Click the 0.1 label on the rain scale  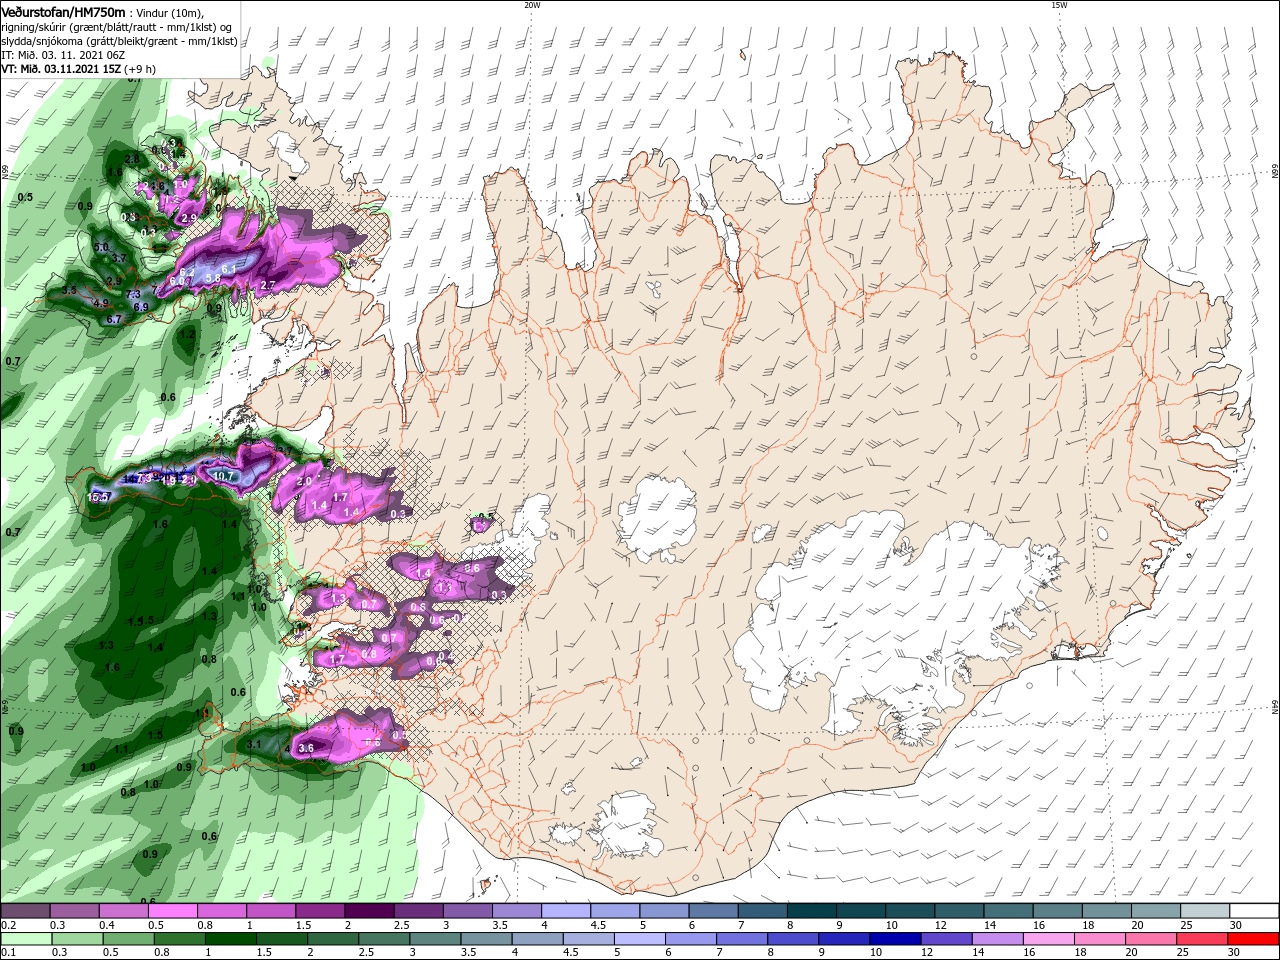pyautogui.click(x=7, y=952)
